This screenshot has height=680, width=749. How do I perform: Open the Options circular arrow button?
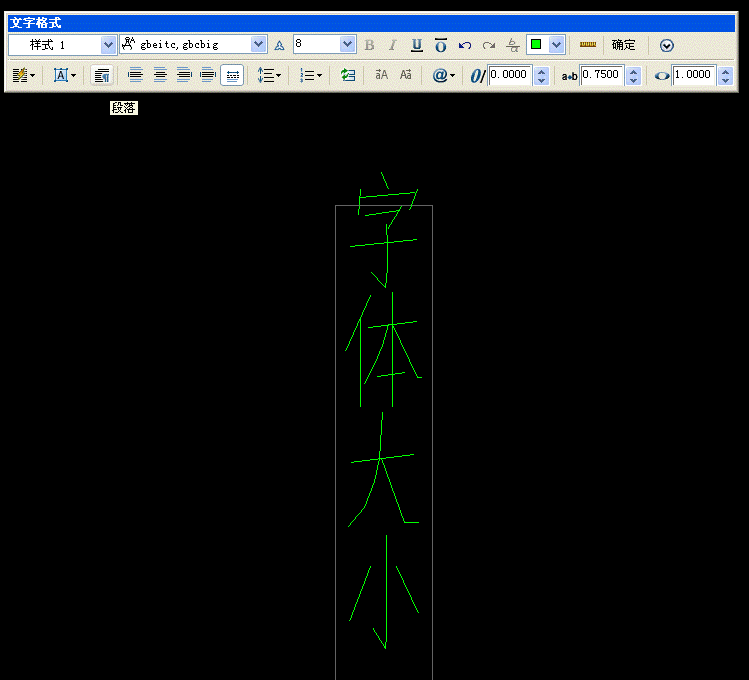[667, 45]
